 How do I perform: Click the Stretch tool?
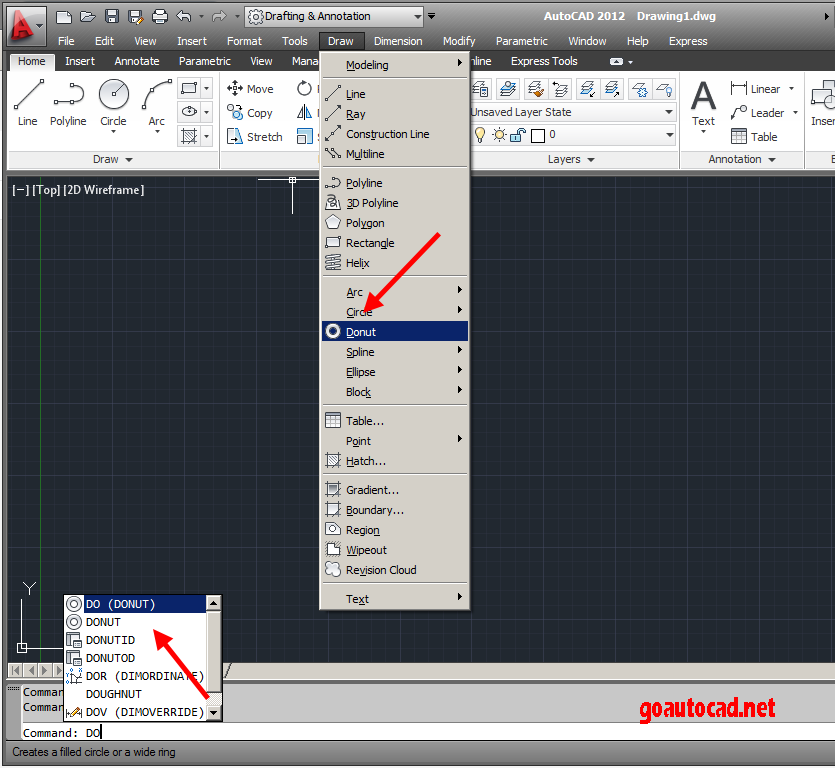(255, 136)
